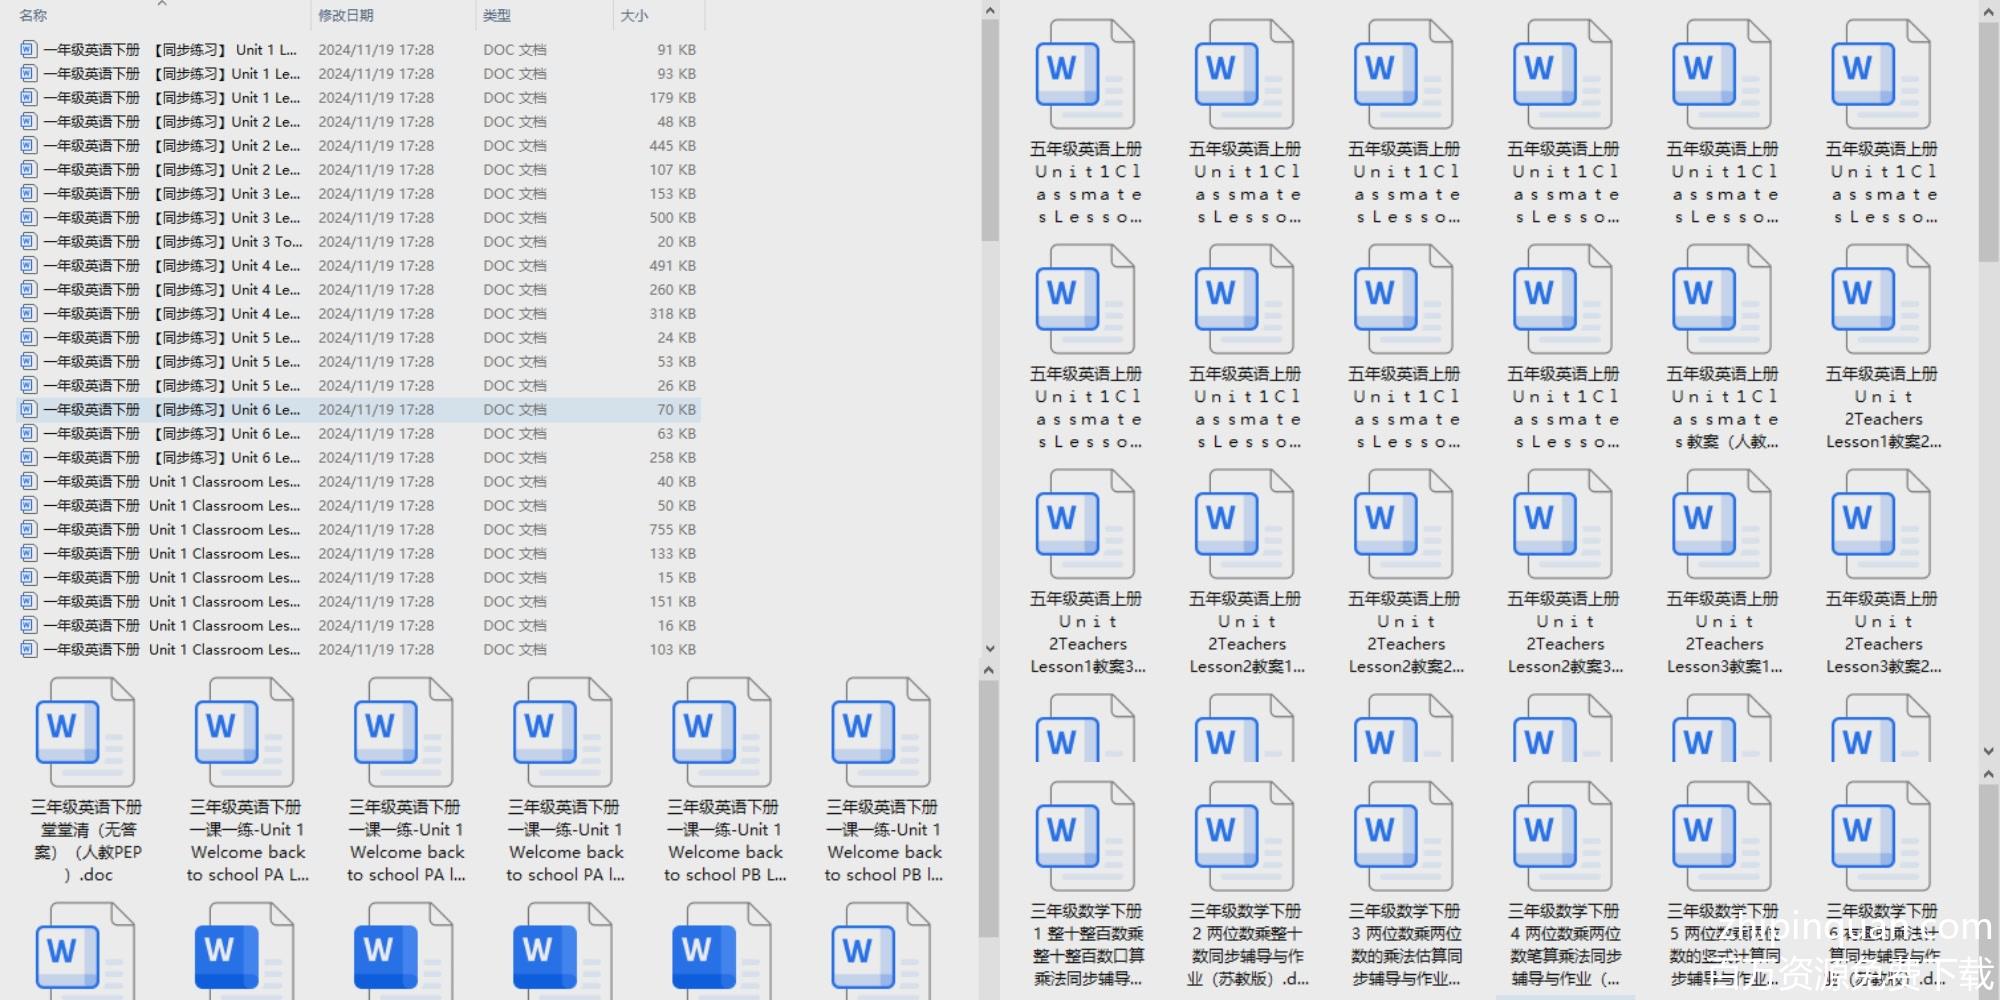
Task: Click file list vertical scrollbar thumb
Action: [989, 130]
